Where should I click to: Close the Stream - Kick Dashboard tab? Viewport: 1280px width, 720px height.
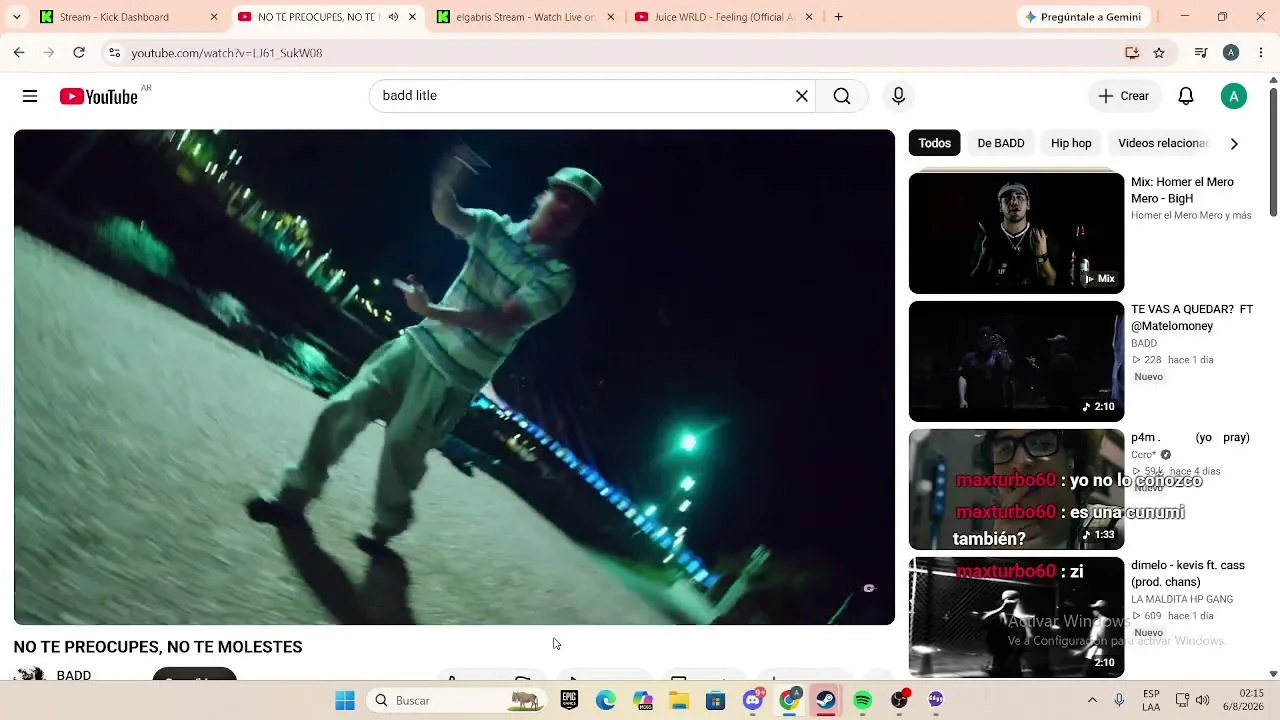pyautogui.click(x=214, y=17)
